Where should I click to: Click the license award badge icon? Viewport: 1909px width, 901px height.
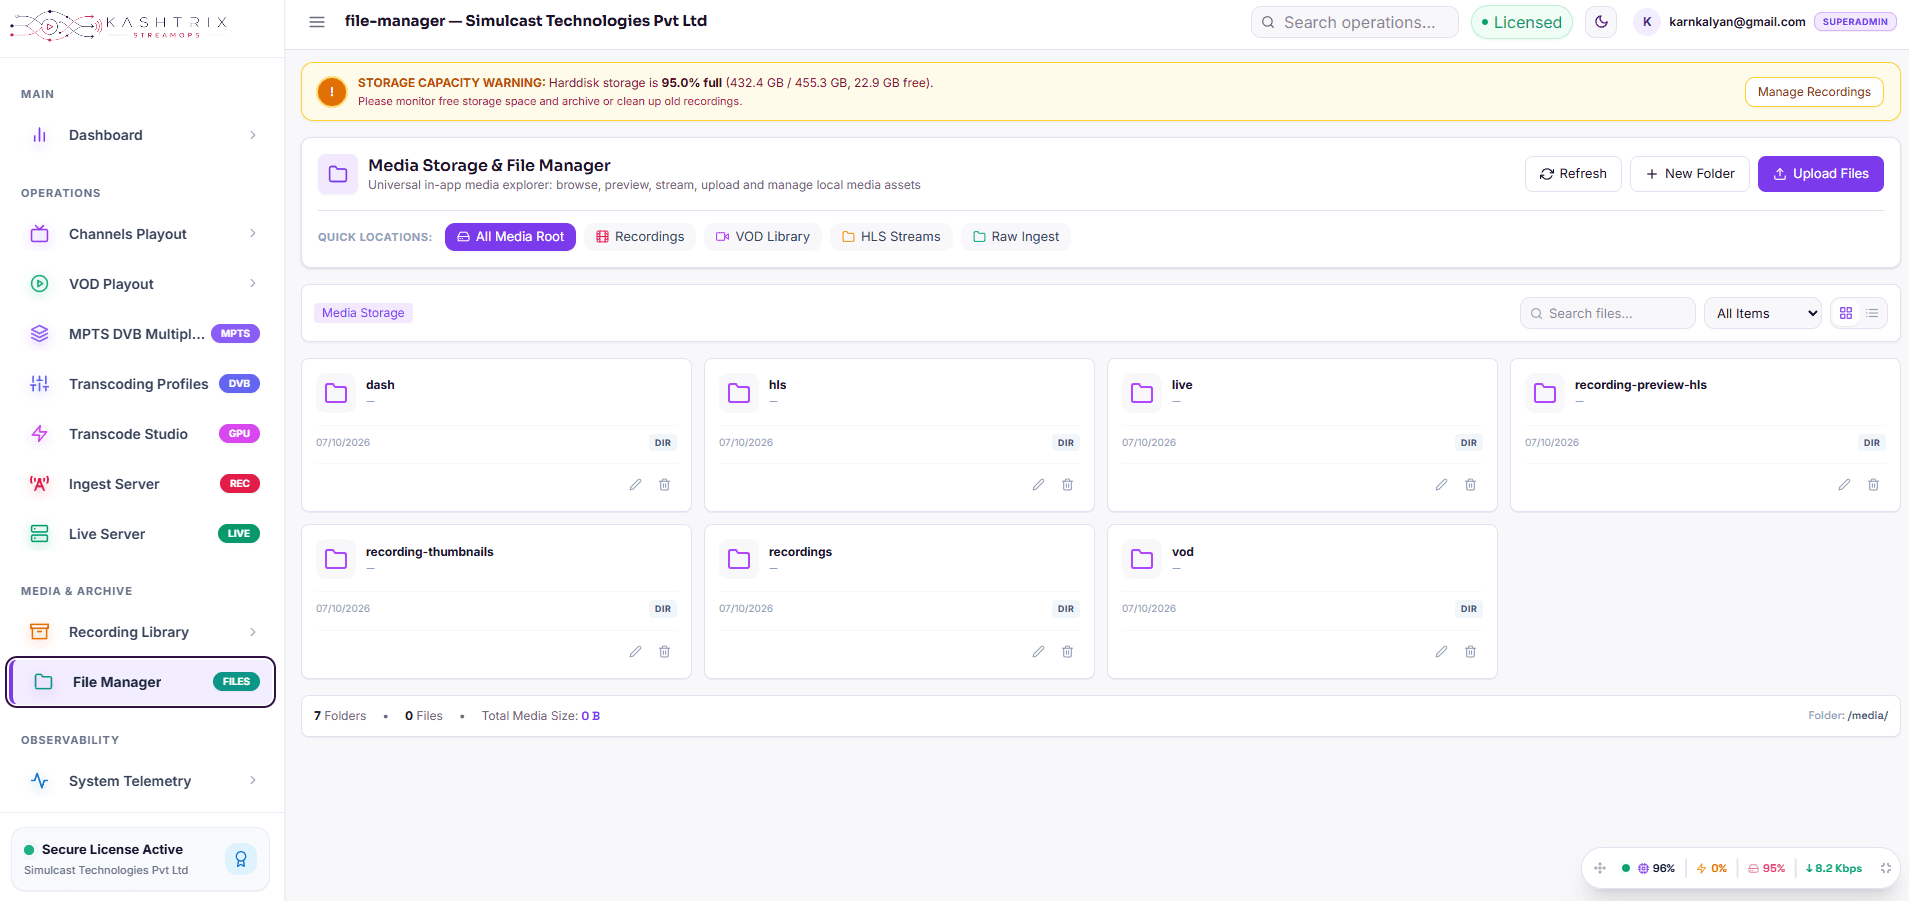tap(241, 859)
